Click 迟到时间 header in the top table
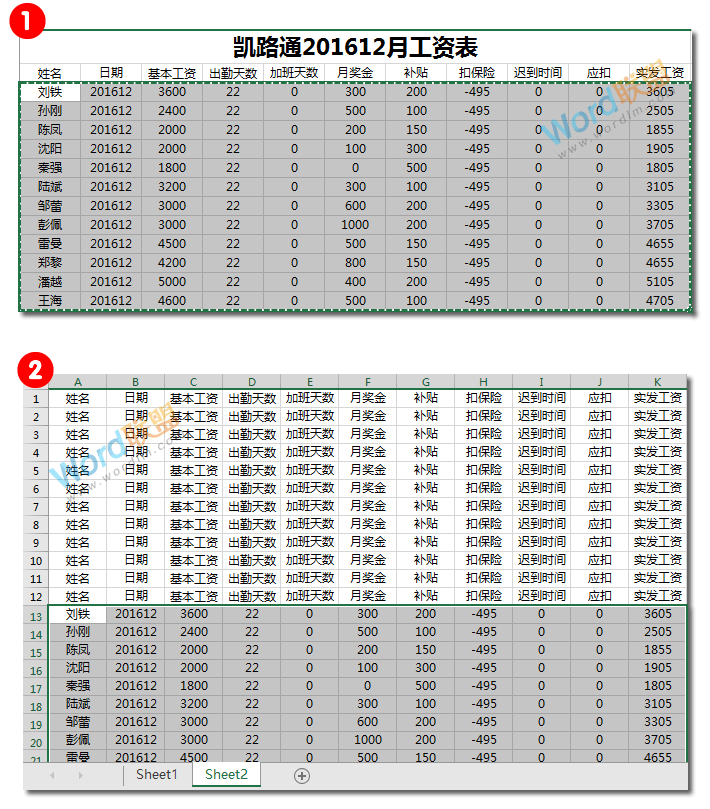Image resolution: width=710 pixels, height=809 pixels. (538, 73)
